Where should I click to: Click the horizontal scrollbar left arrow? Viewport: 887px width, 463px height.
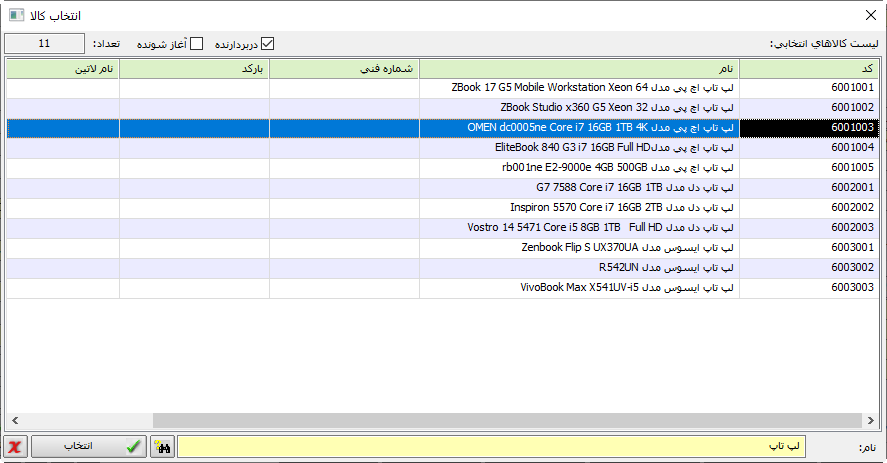click(x=15, y=421)
